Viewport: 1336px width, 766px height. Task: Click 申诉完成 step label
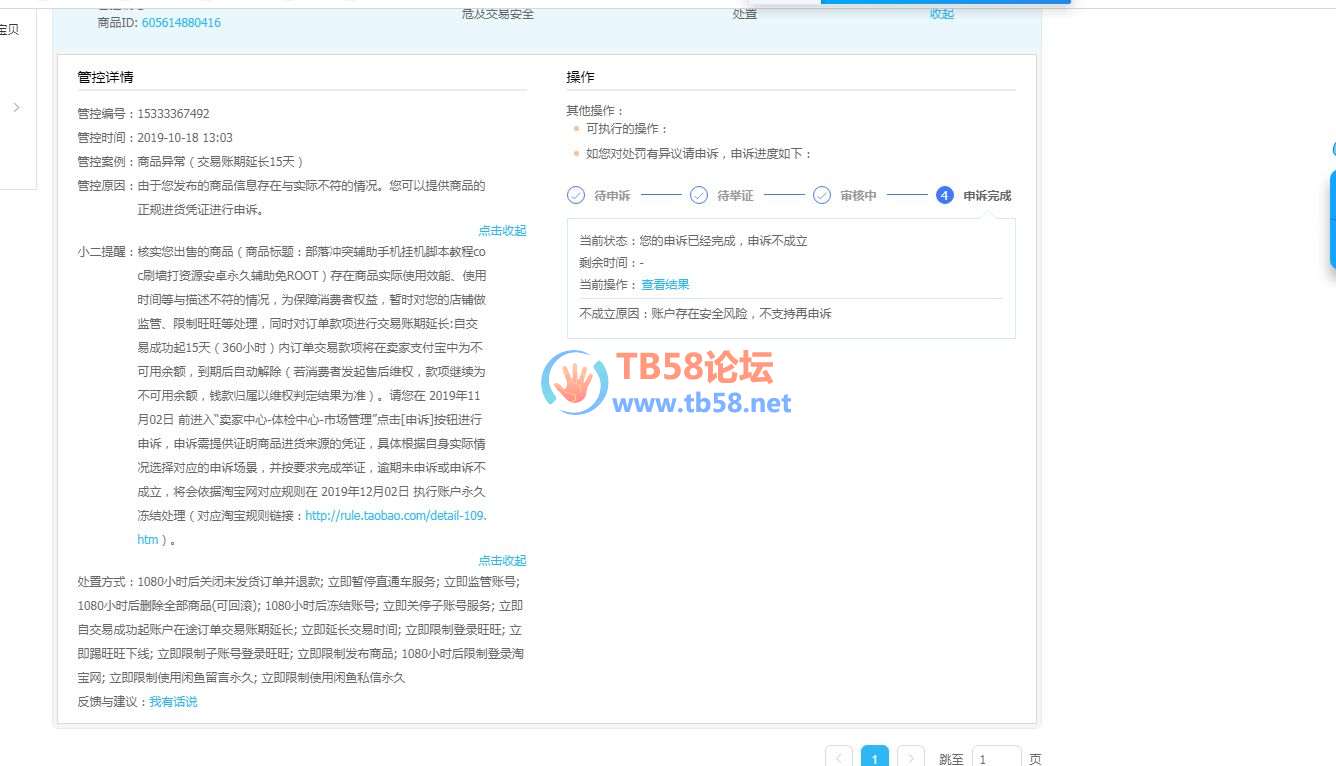[987, 196]
